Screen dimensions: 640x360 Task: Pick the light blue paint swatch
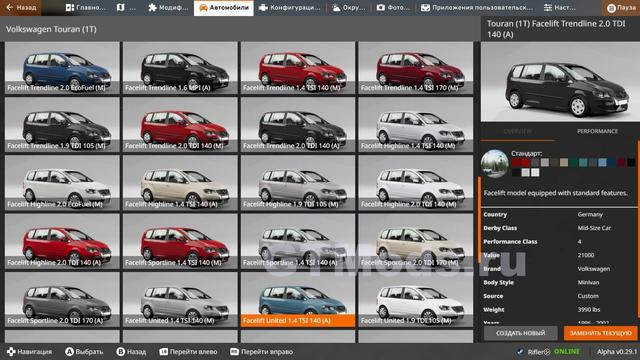pos(602,162)
